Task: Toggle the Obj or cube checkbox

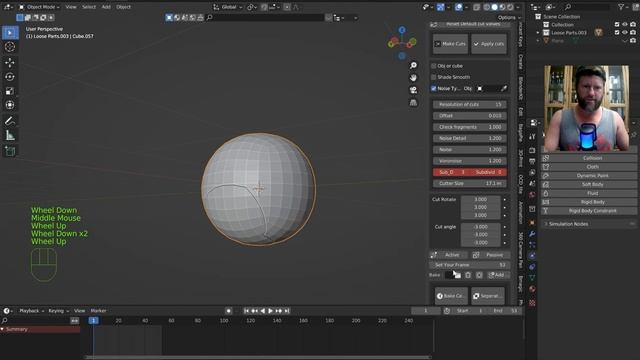Action: click(433, 66)
